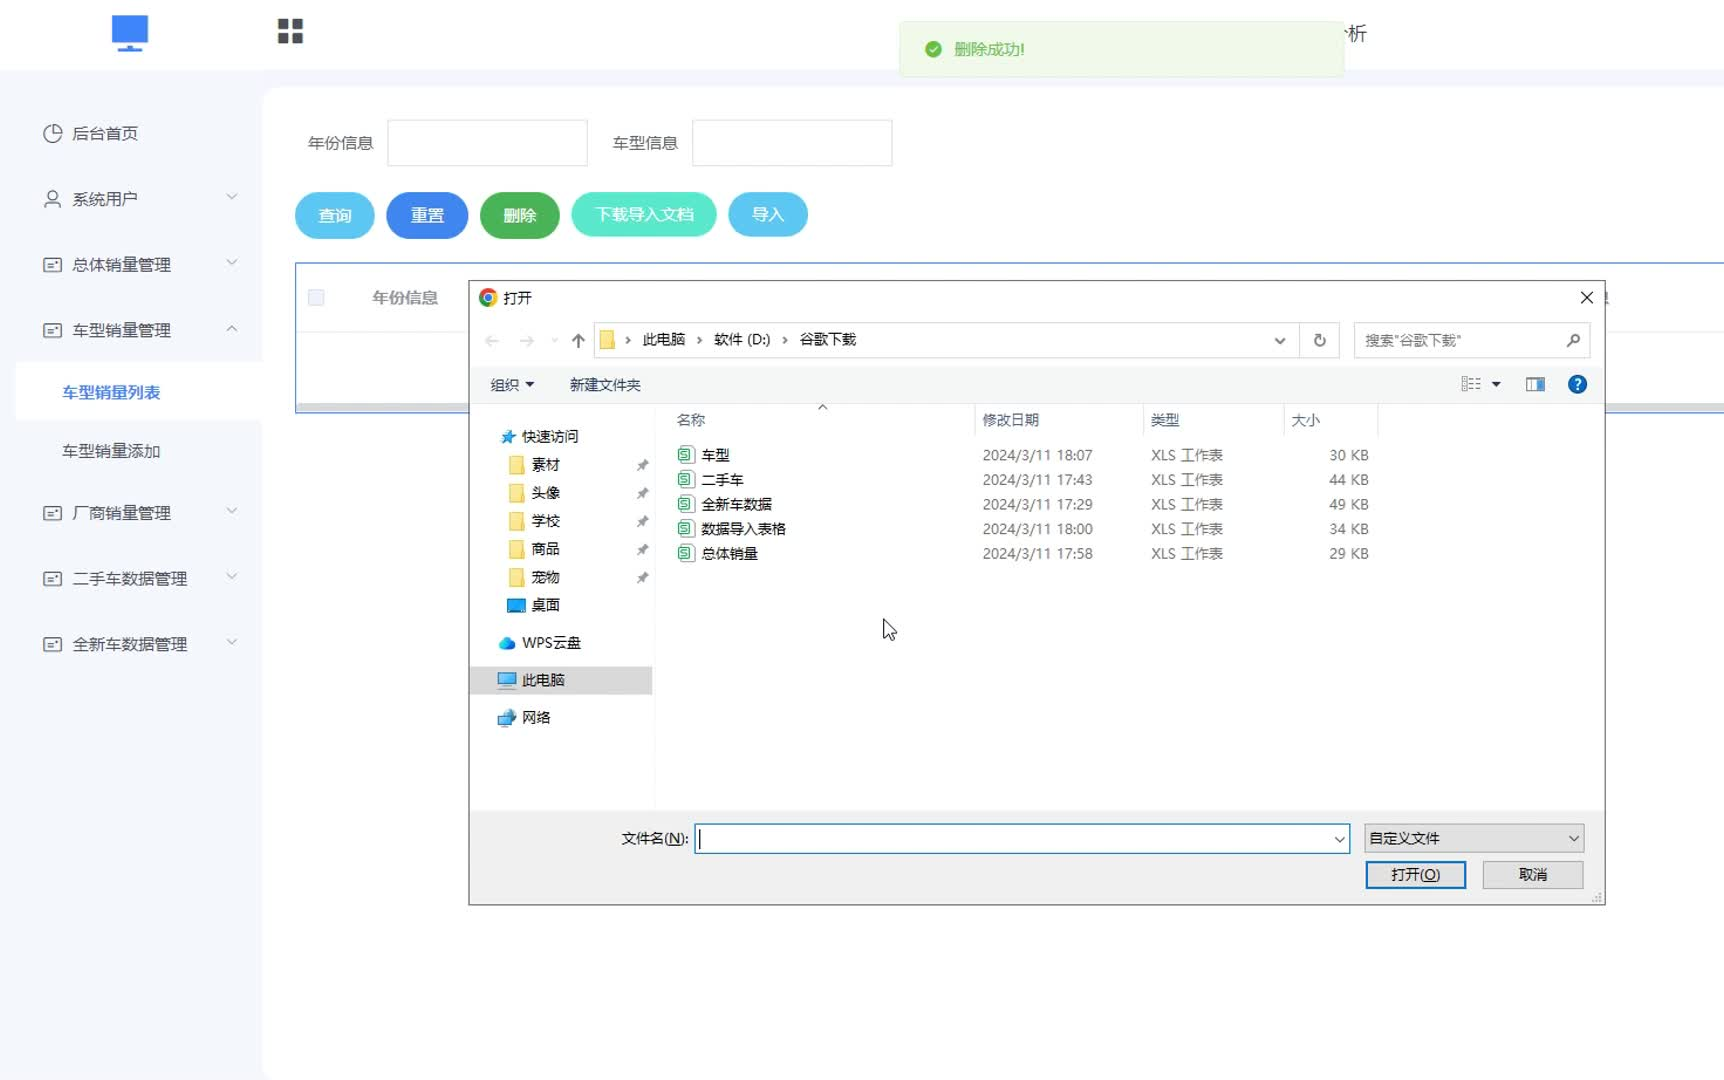The height and width of the screenshot is (1080, 1724).
Task: Click the 取消 button
Action: tap(1532, 875)
